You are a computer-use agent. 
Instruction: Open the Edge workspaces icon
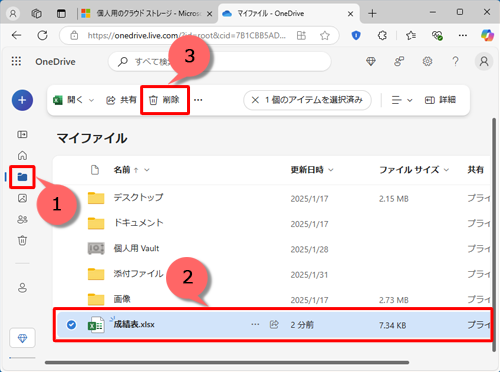click(x=36, y=14)
